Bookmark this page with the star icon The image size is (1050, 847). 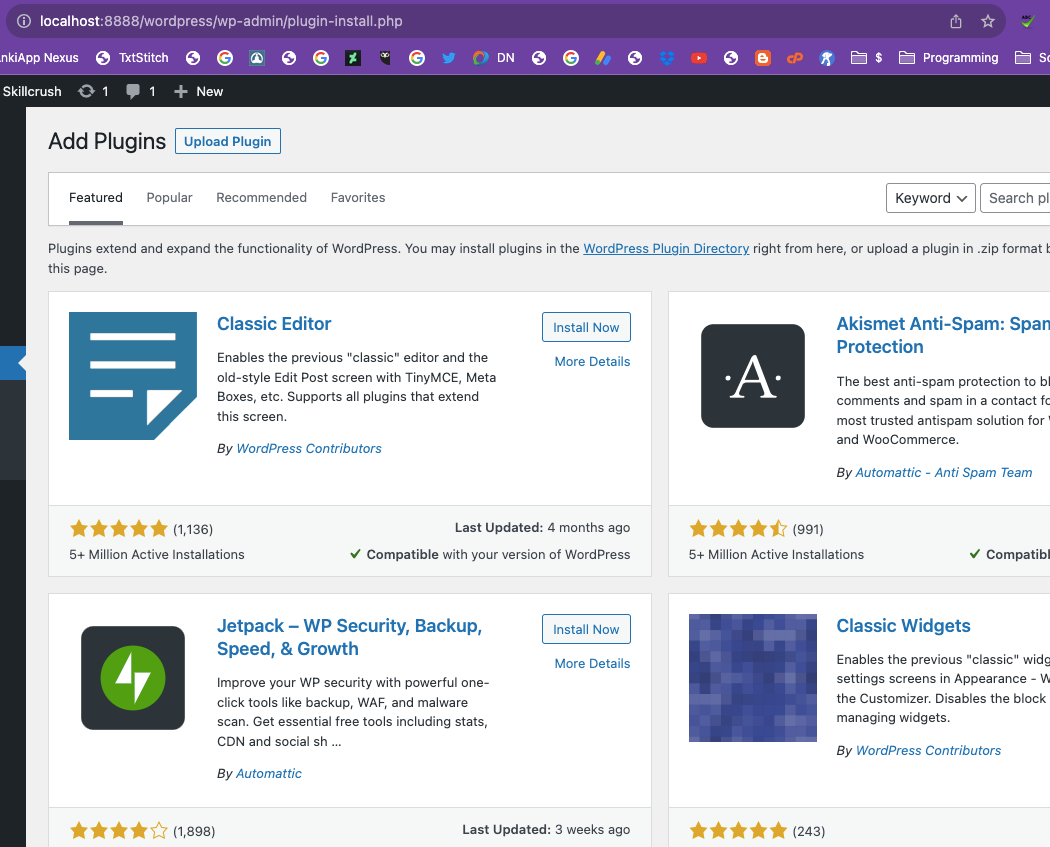[988, 21]
